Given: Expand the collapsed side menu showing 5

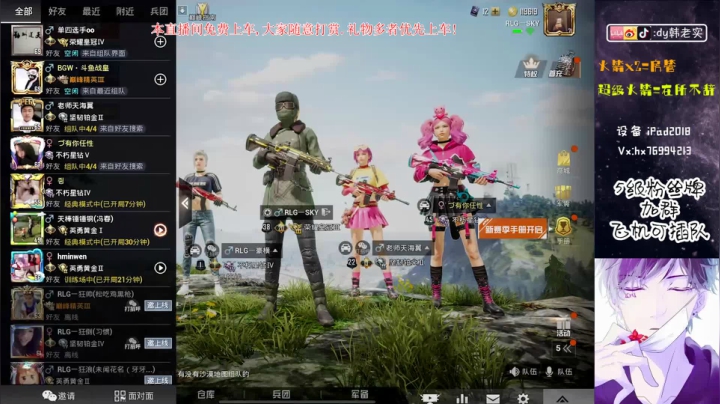Looking at the screenshot, I should pyautogui.click(x=564, y=348).
